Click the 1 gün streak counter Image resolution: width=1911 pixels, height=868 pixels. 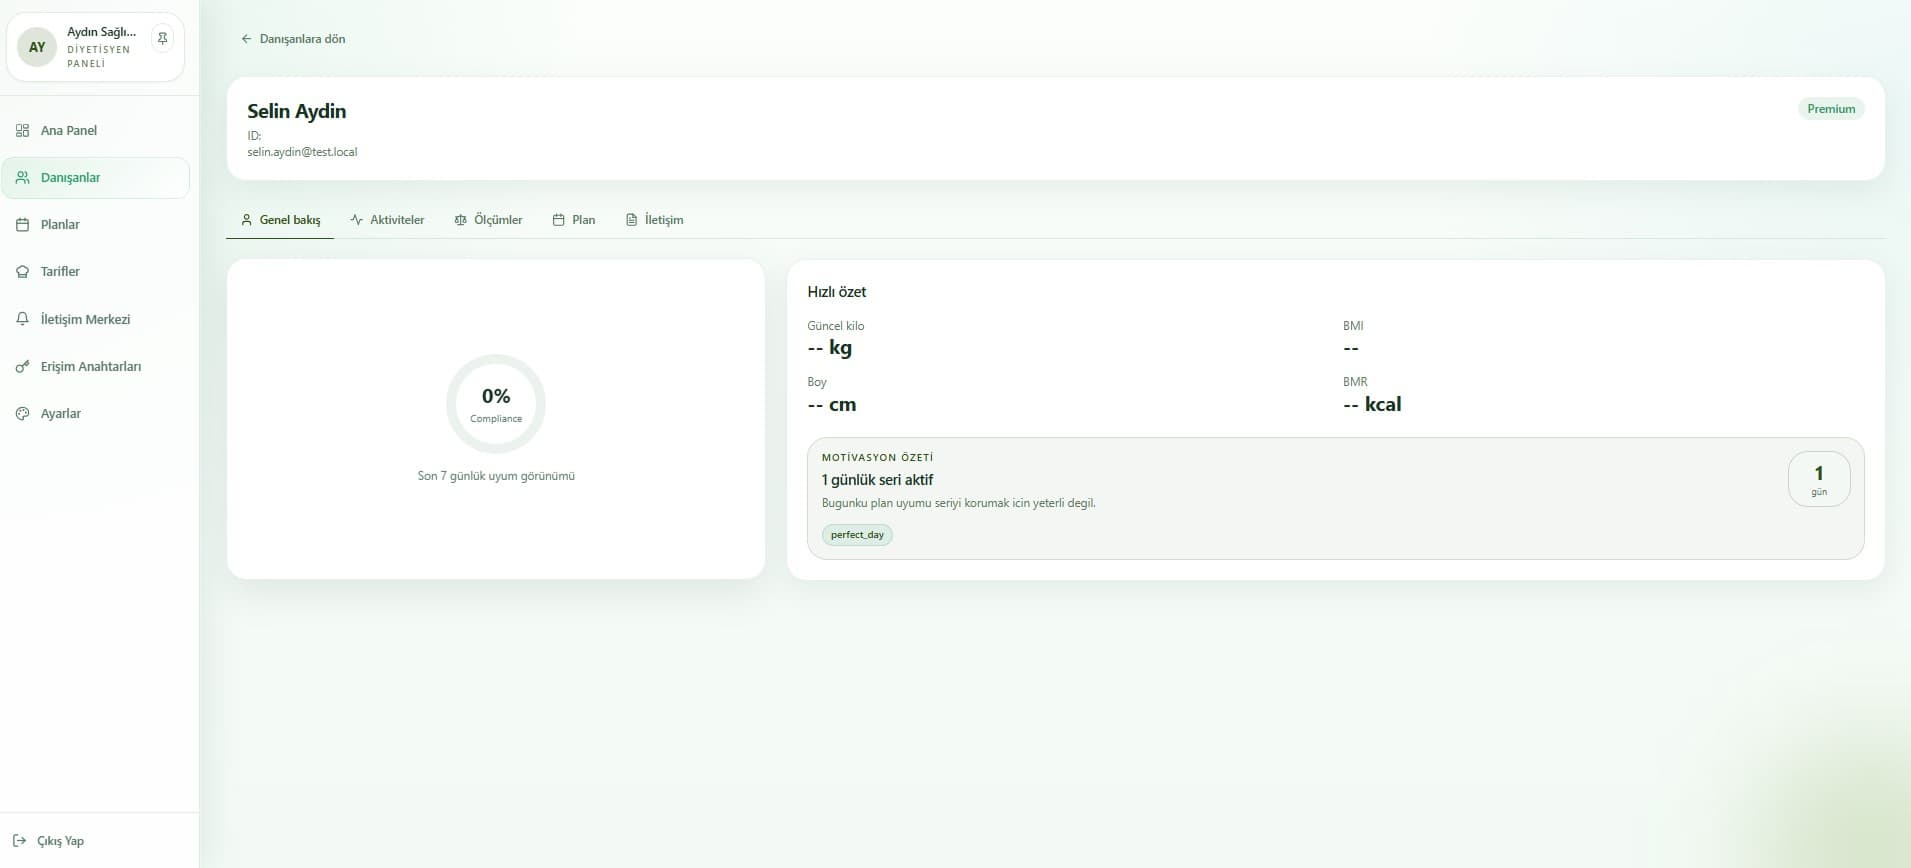[x=1818, y=480]
